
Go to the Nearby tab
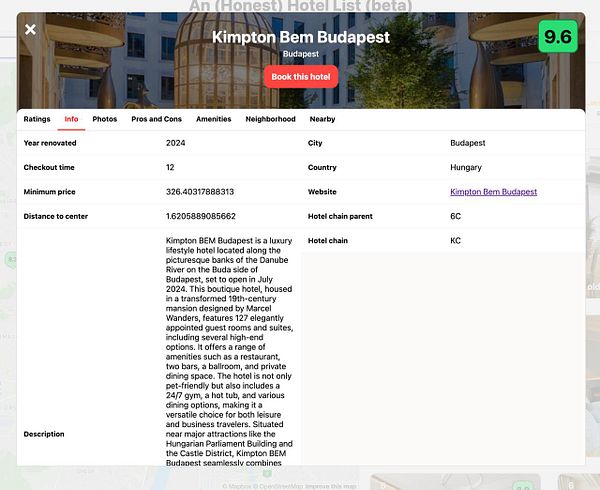pyautogui.click(x=322, y=119)
